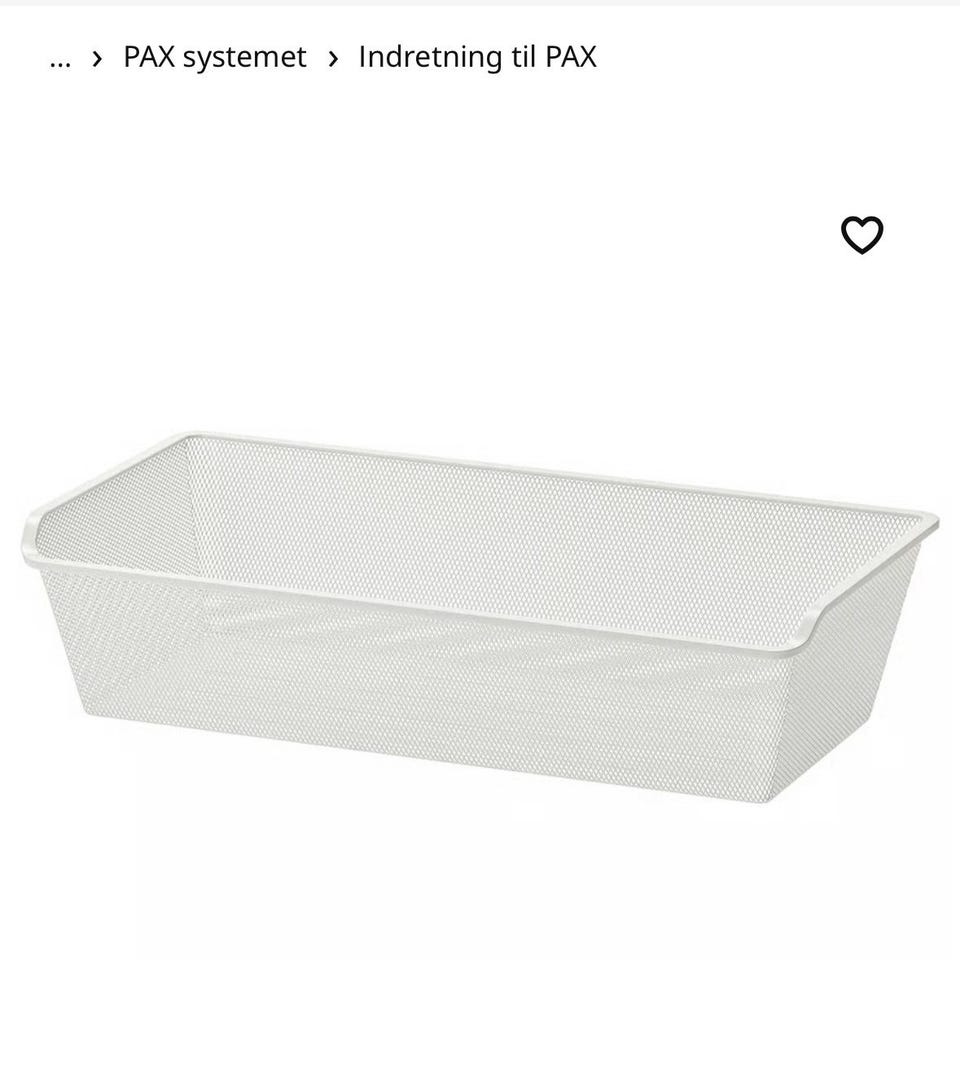Click the chevron before Indretning til PAX

[333, 59]
